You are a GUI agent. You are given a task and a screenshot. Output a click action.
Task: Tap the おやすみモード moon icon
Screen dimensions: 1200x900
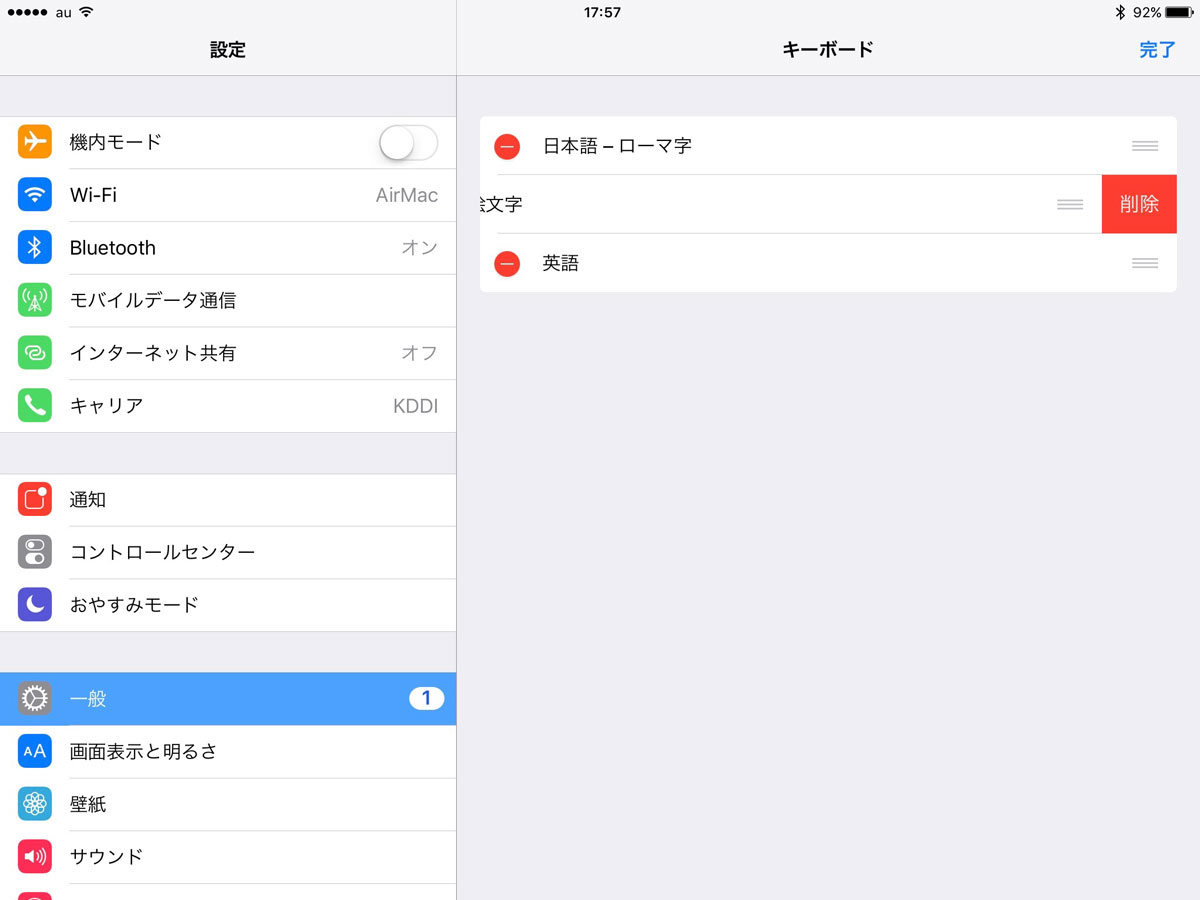click(x=35, y=604)
